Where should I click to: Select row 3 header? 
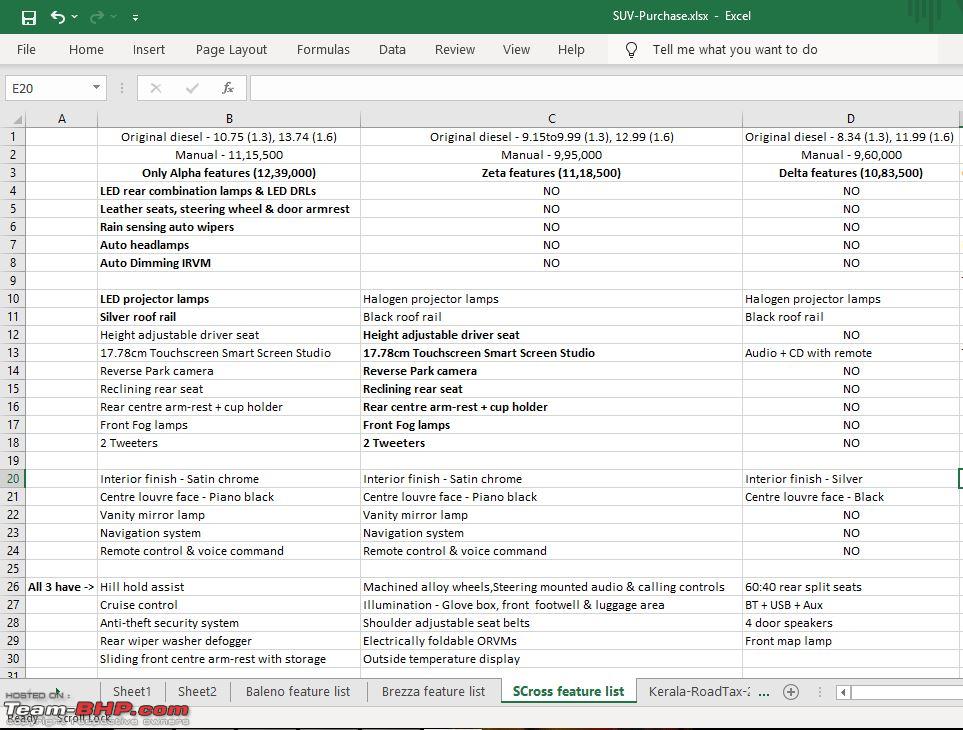tap(13, 173)
